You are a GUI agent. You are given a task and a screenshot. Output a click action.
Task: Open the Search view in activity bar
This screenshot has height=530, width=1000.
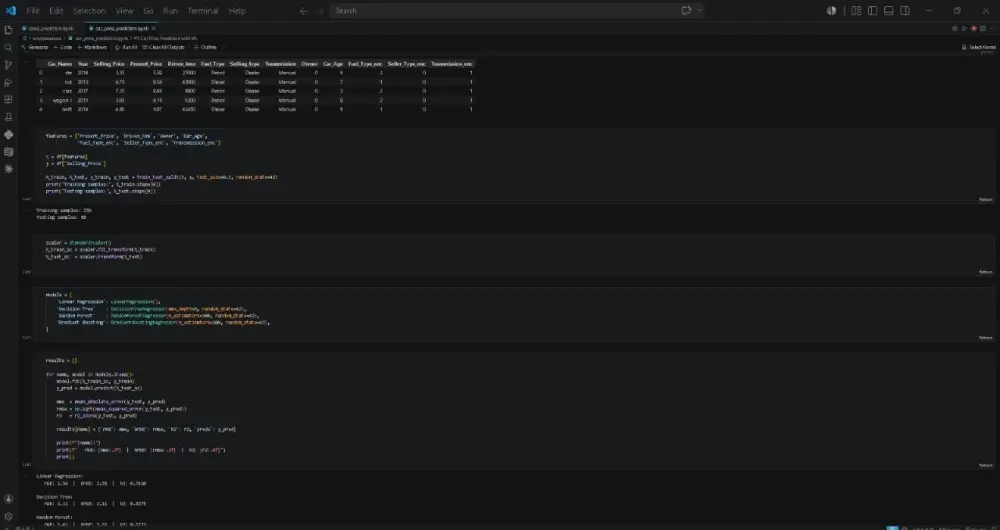pos(8,47)
